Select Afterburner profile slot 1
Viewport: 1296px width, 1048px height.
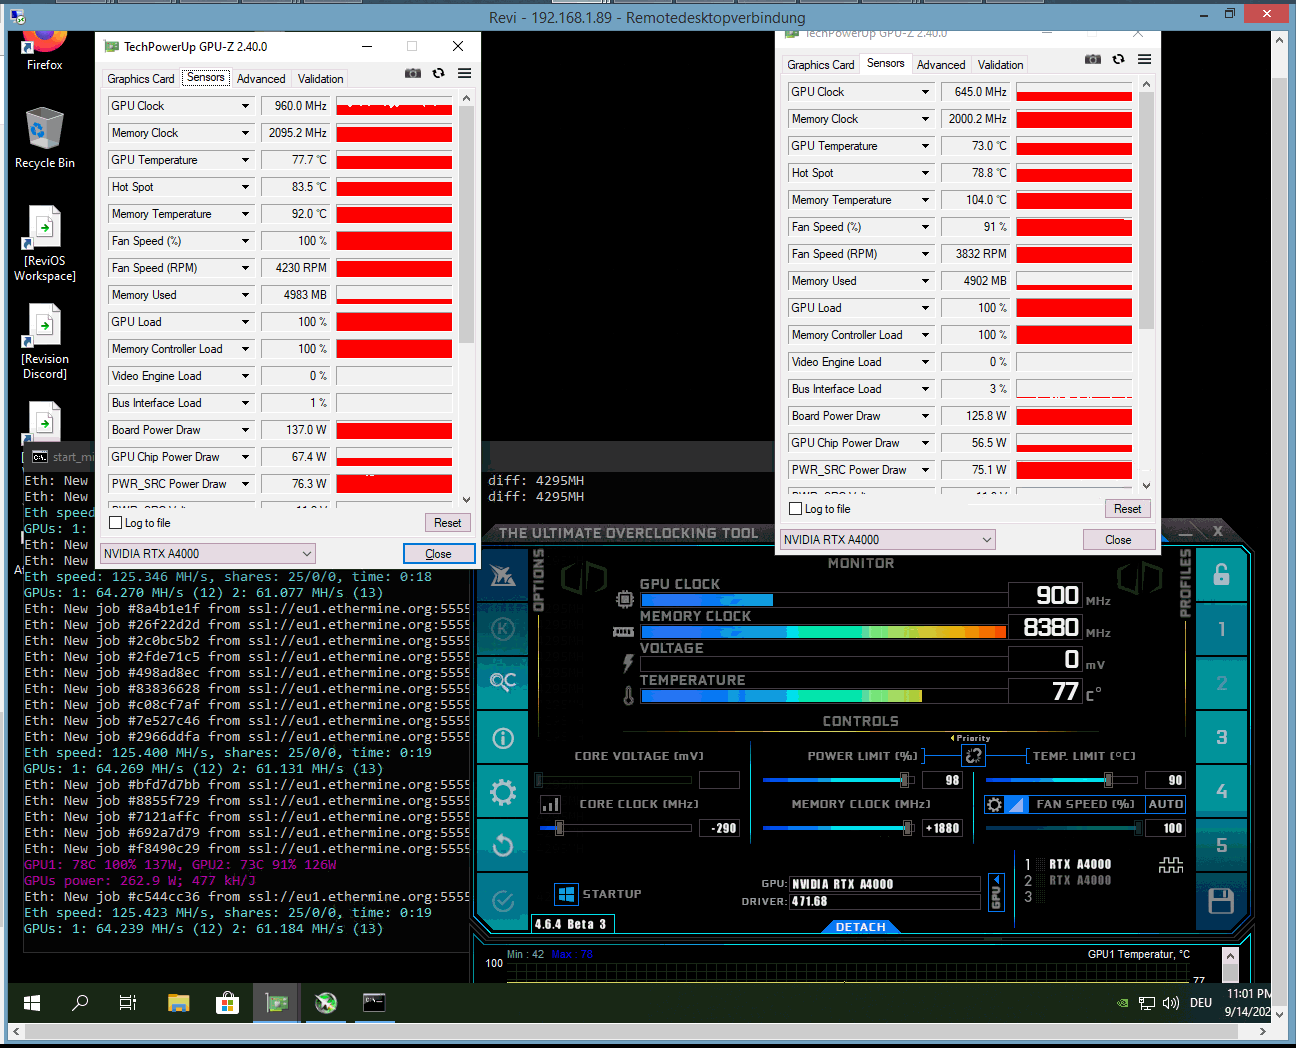(1221, 629)
